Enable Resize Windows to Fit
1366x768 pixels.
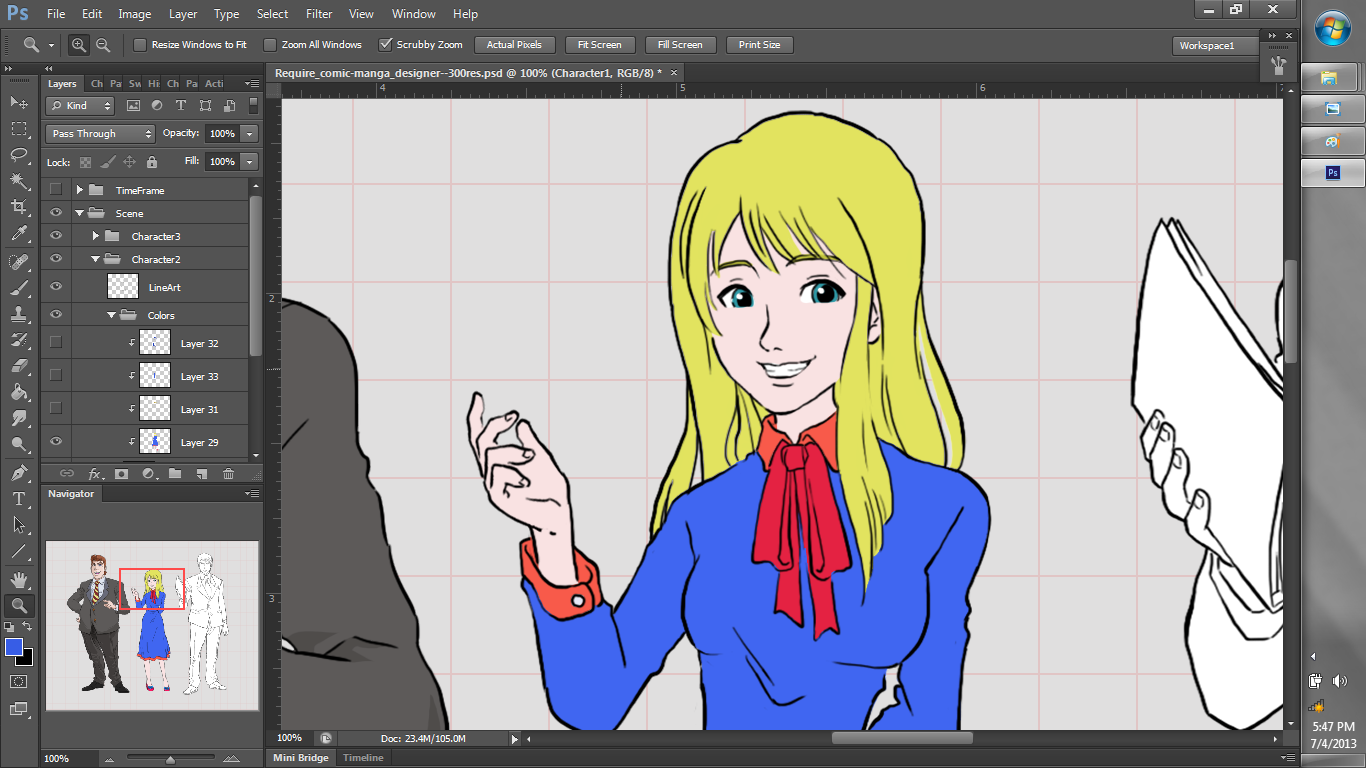pos(138,44)
